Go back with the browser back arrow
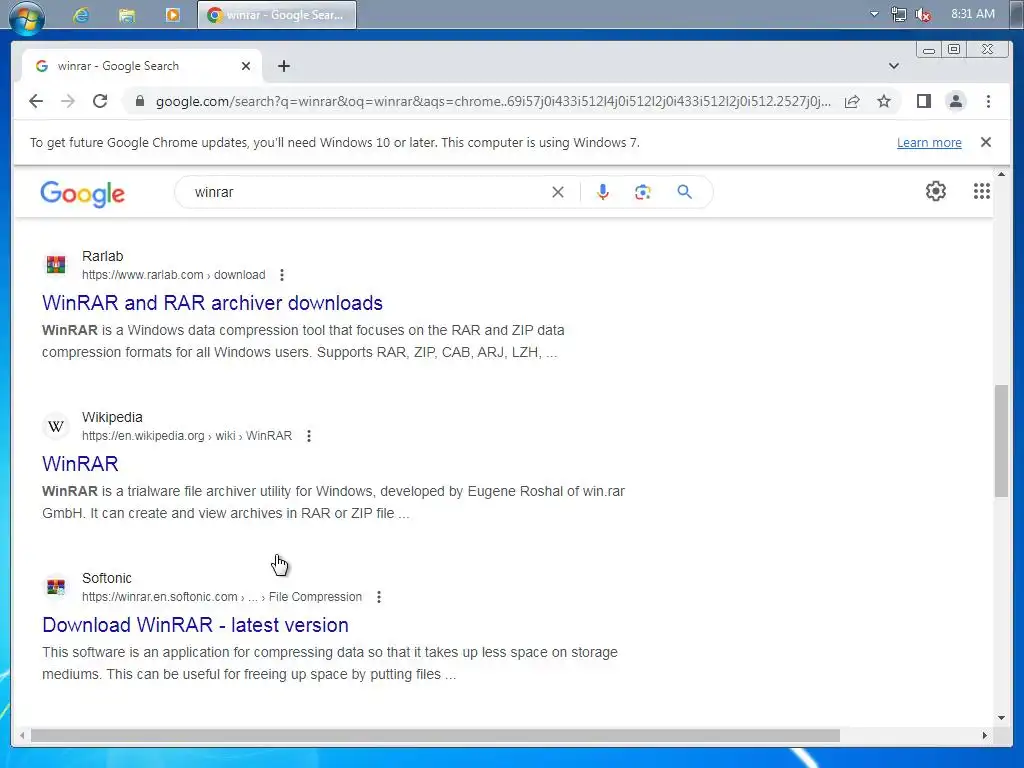Screen dimensions: 1024x768 click(x=36, y=101)
